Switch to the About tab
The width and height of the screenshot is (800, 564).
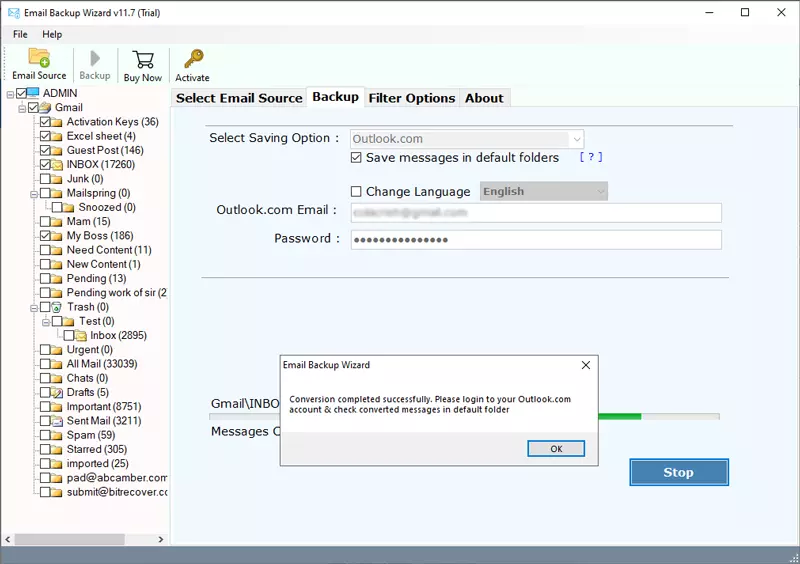(x=484, y=98)
